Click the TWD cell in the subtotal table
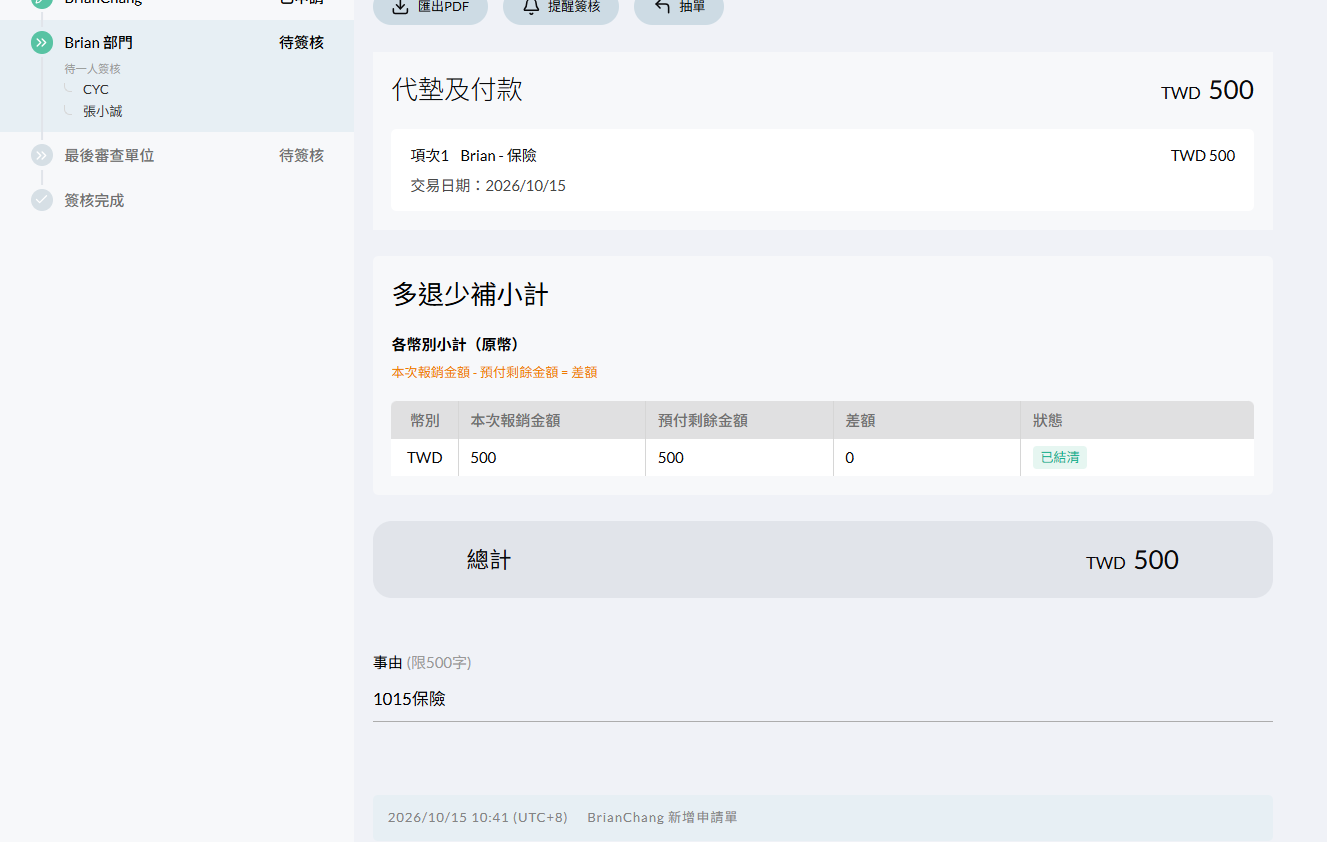Image resolution: width=1327 pixels, height=842 pixels. click(x=424, y=458)
